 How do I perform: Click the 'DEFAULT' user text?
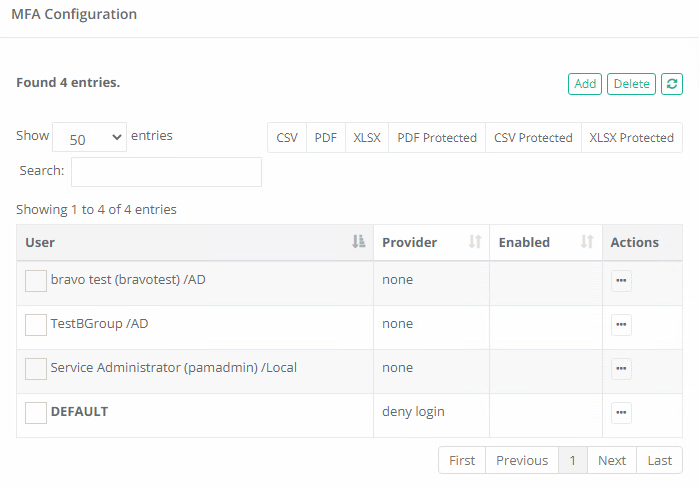coord(79,411)
